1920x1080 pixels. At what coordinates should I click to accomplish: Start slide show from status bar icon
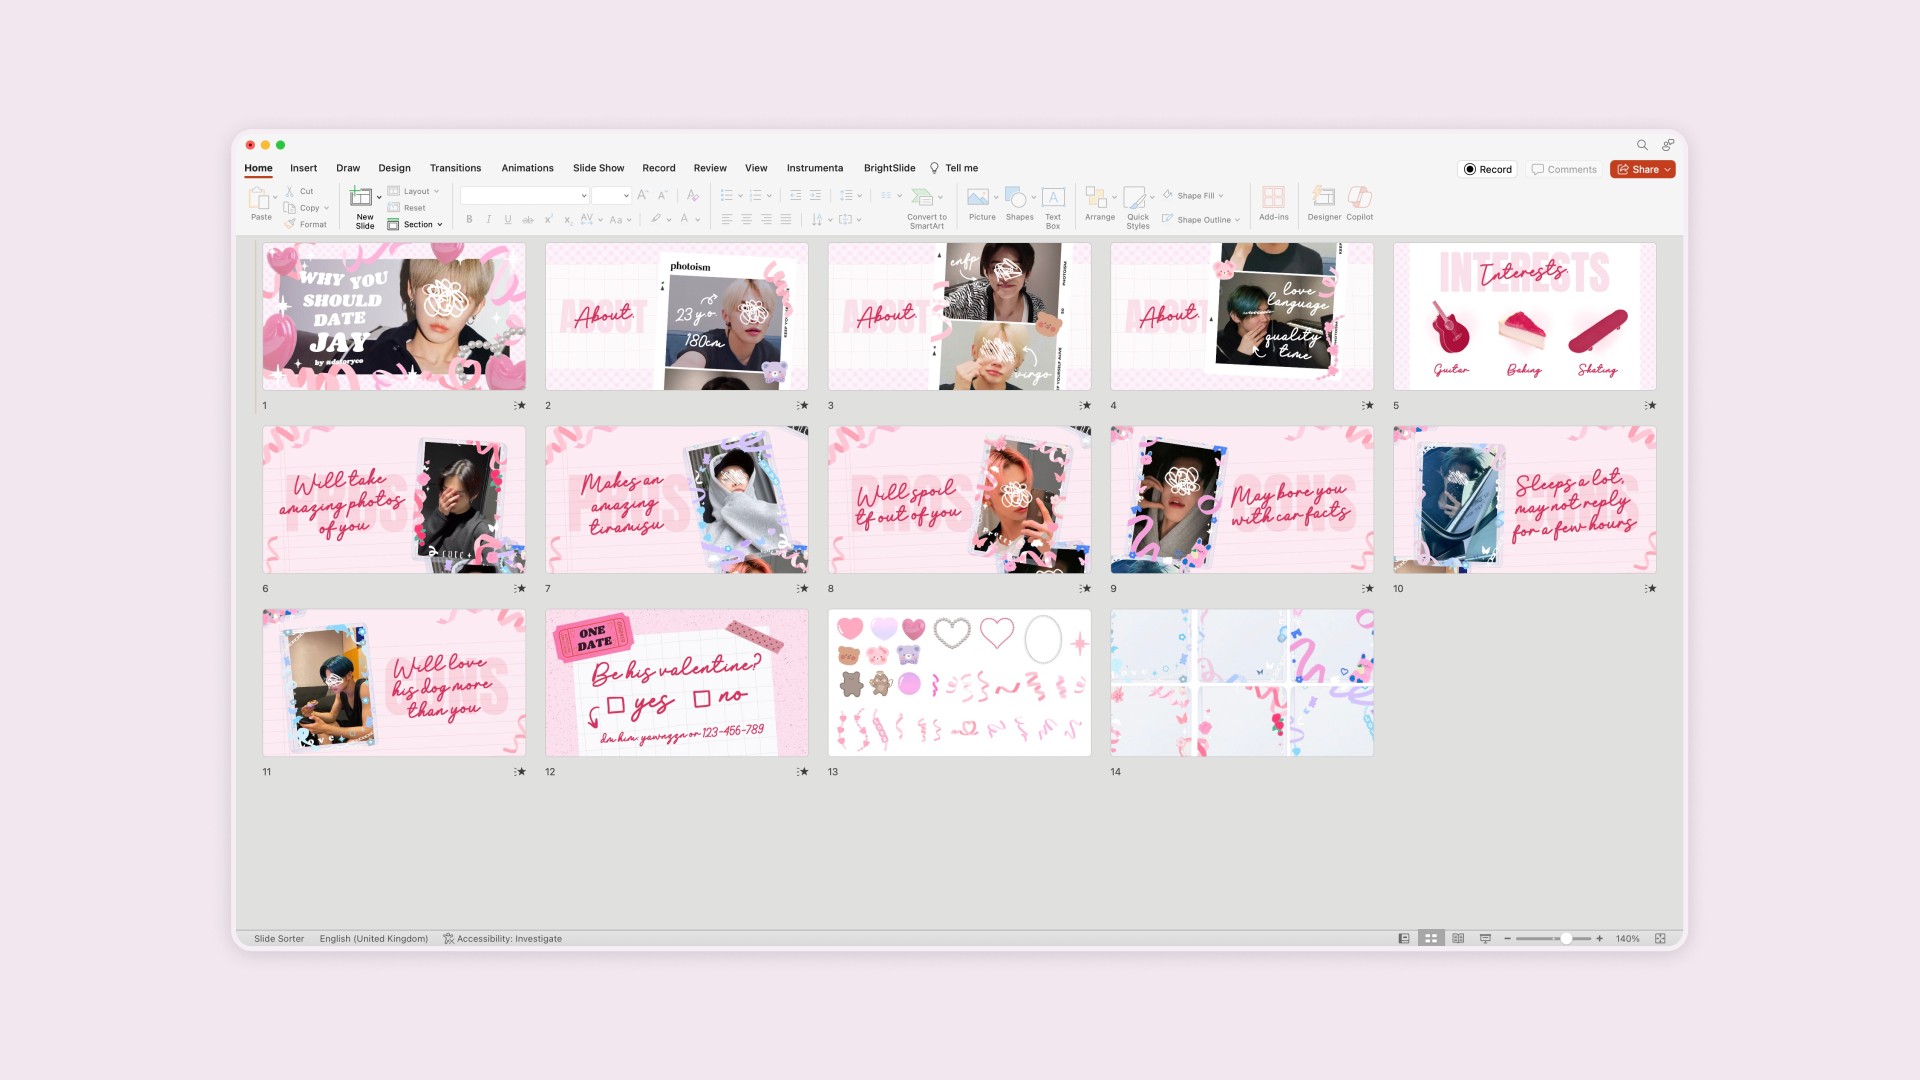1485,939
